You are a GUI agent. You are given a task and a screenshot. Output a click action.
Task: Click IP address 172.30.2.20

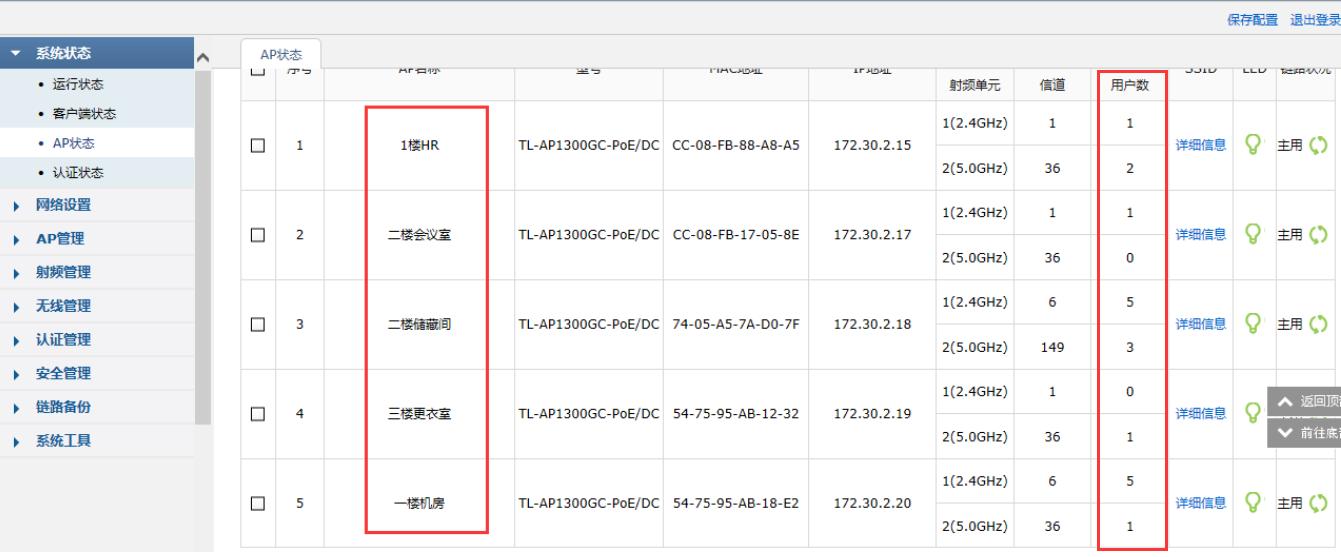pyautogui.click(x=872, y=503)
